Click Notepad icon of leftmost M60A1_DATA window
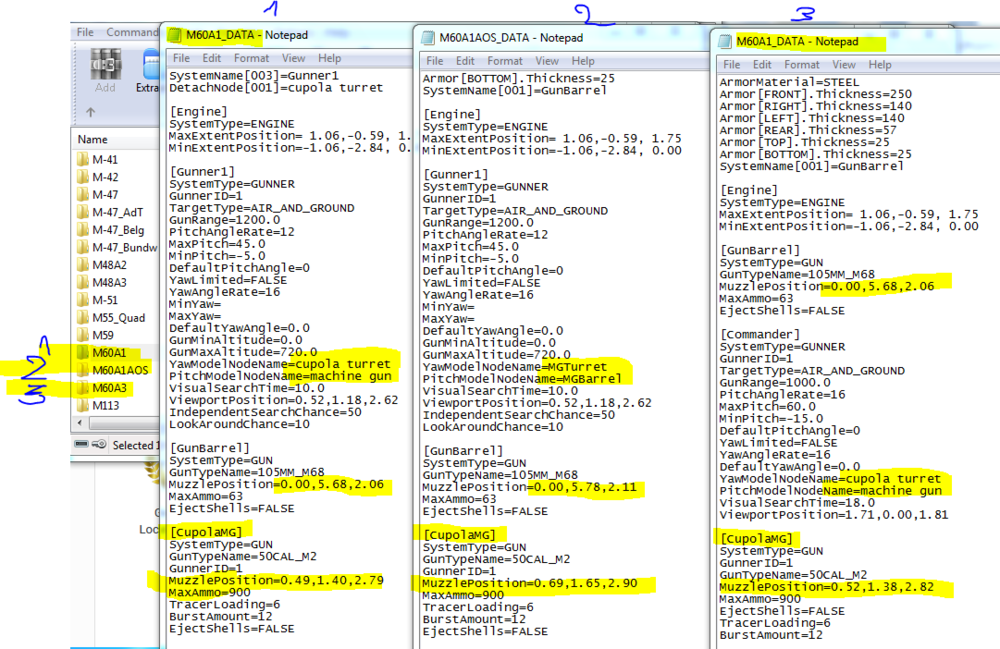1000x649 pixels. tap(175, 35)
